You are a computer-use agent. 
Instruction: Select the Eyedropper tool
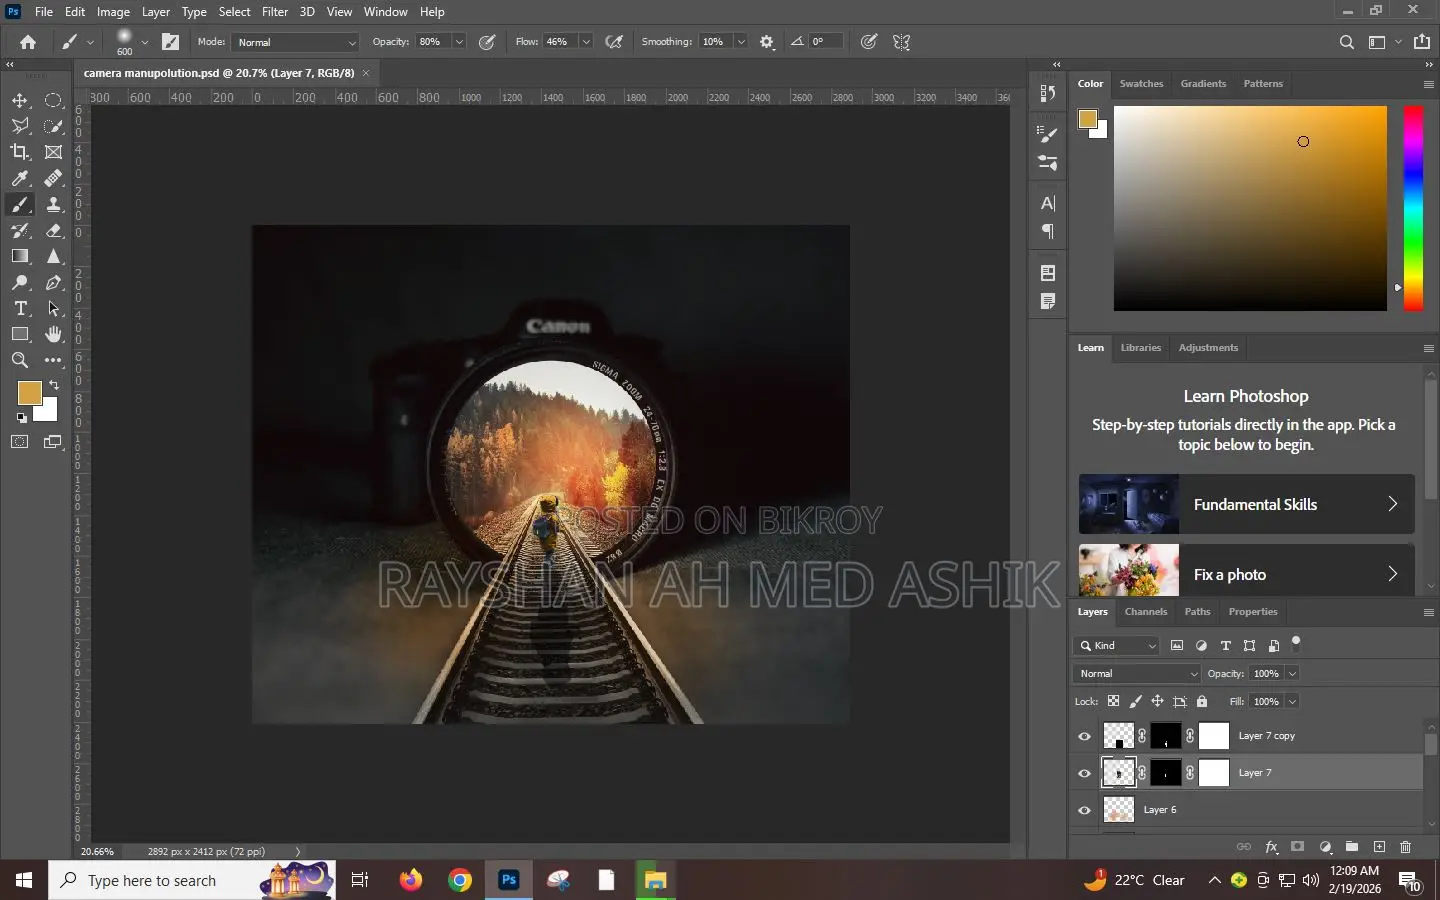click(x=20, y=178)
